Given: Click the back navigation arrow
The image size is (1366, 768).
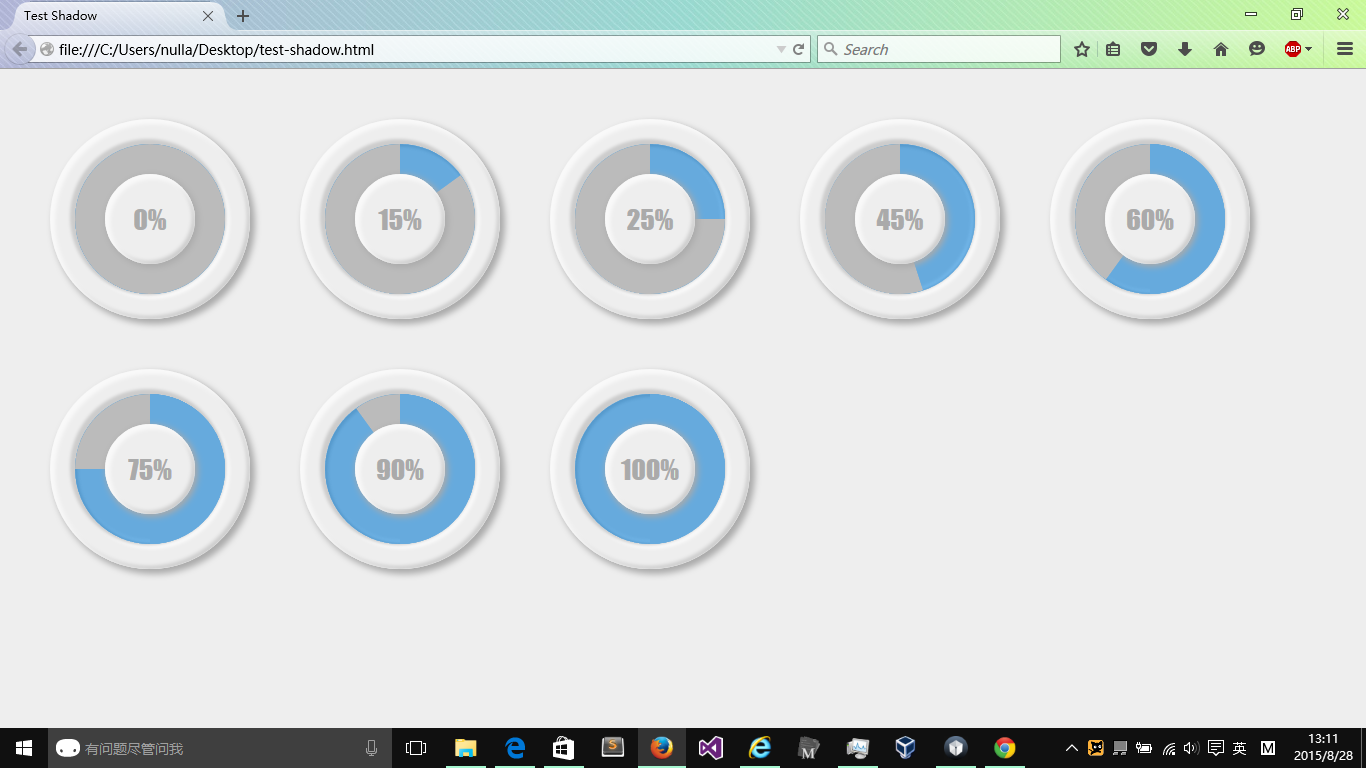Looking at the screenshot, I should (x=20, y=49).
